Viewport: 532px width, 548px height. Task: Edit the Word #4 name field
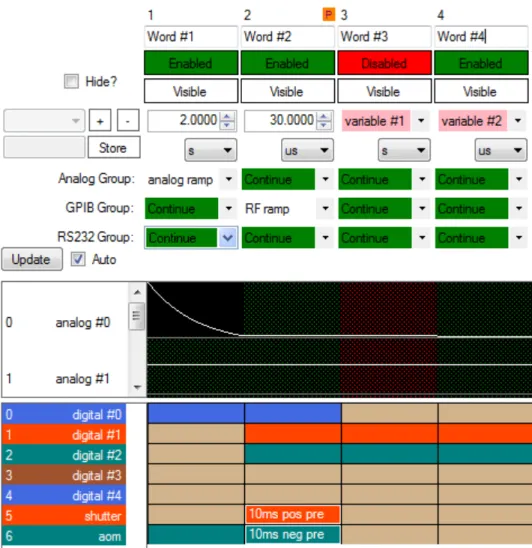(481, 36)
